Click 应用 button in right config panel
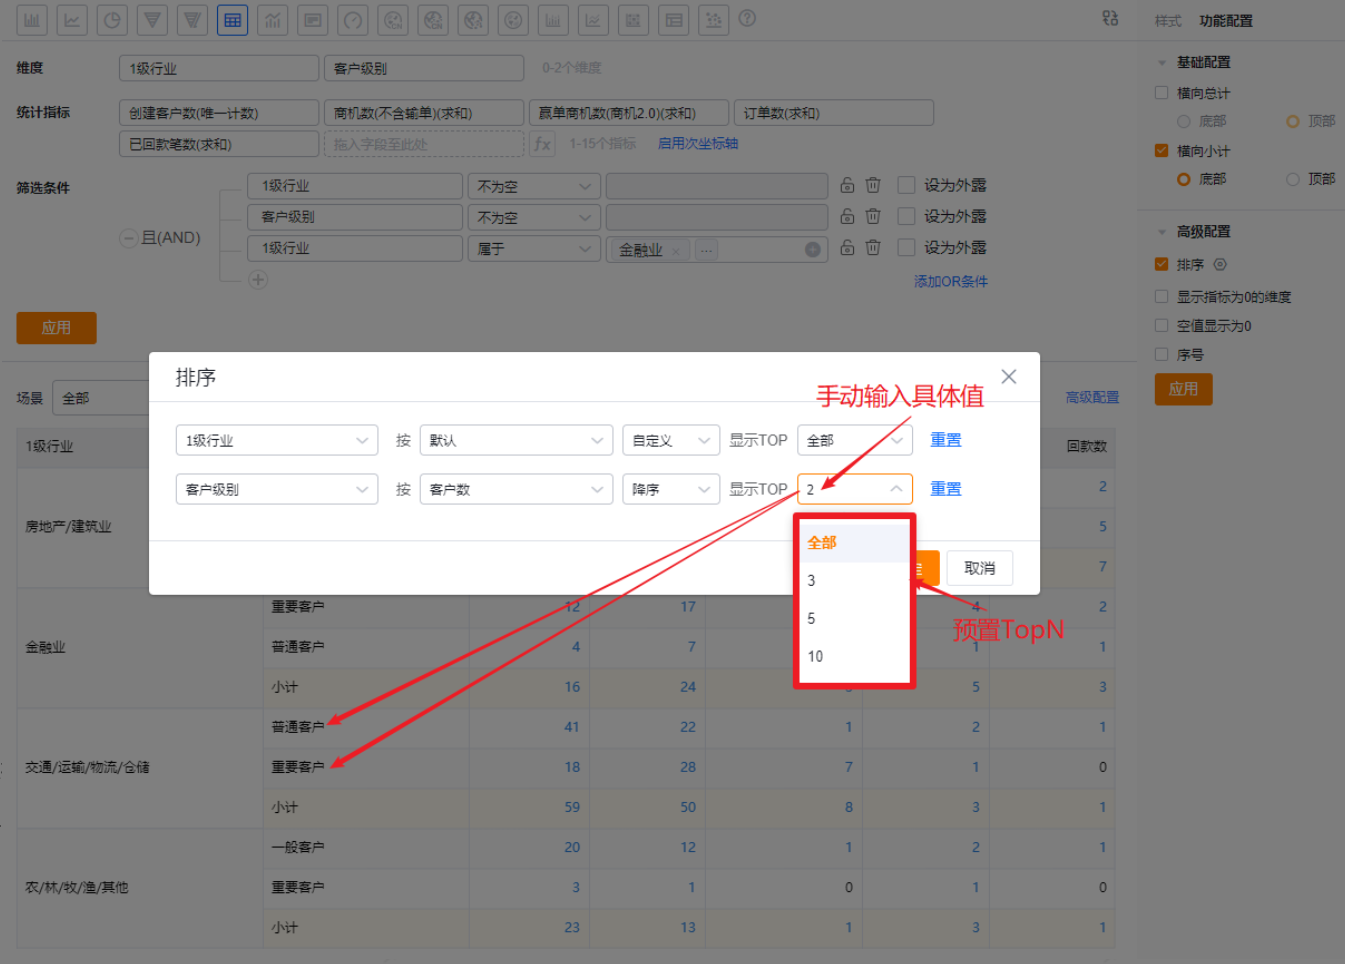Viewport: 1345px width, 964px height. (1184, 389)
